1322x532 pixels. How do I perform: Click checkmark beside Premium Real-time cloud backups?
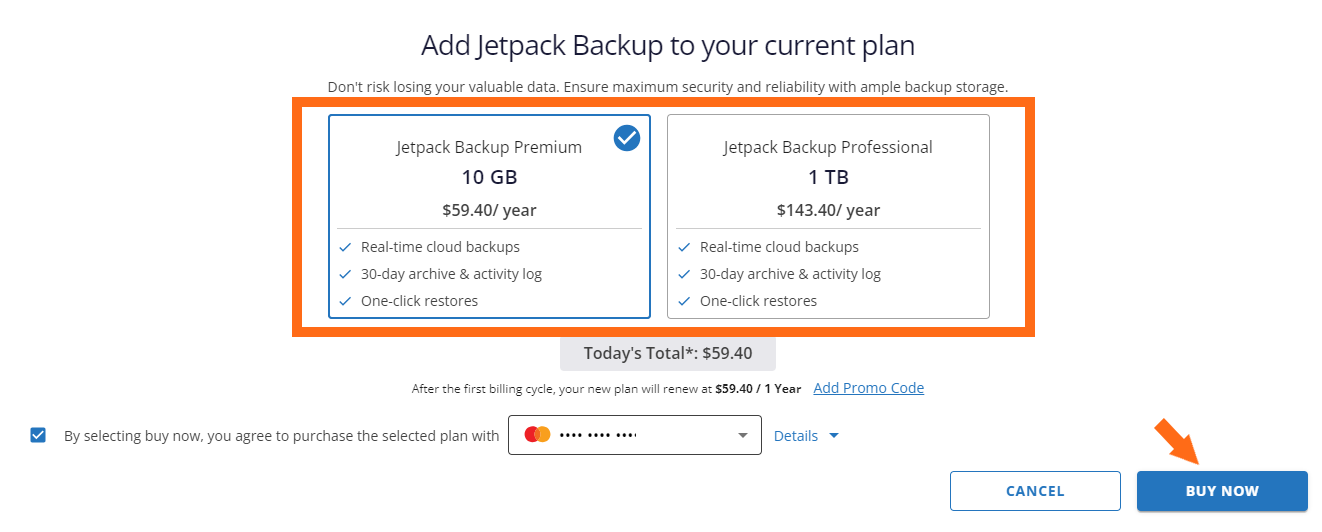(x=345, y=247)
